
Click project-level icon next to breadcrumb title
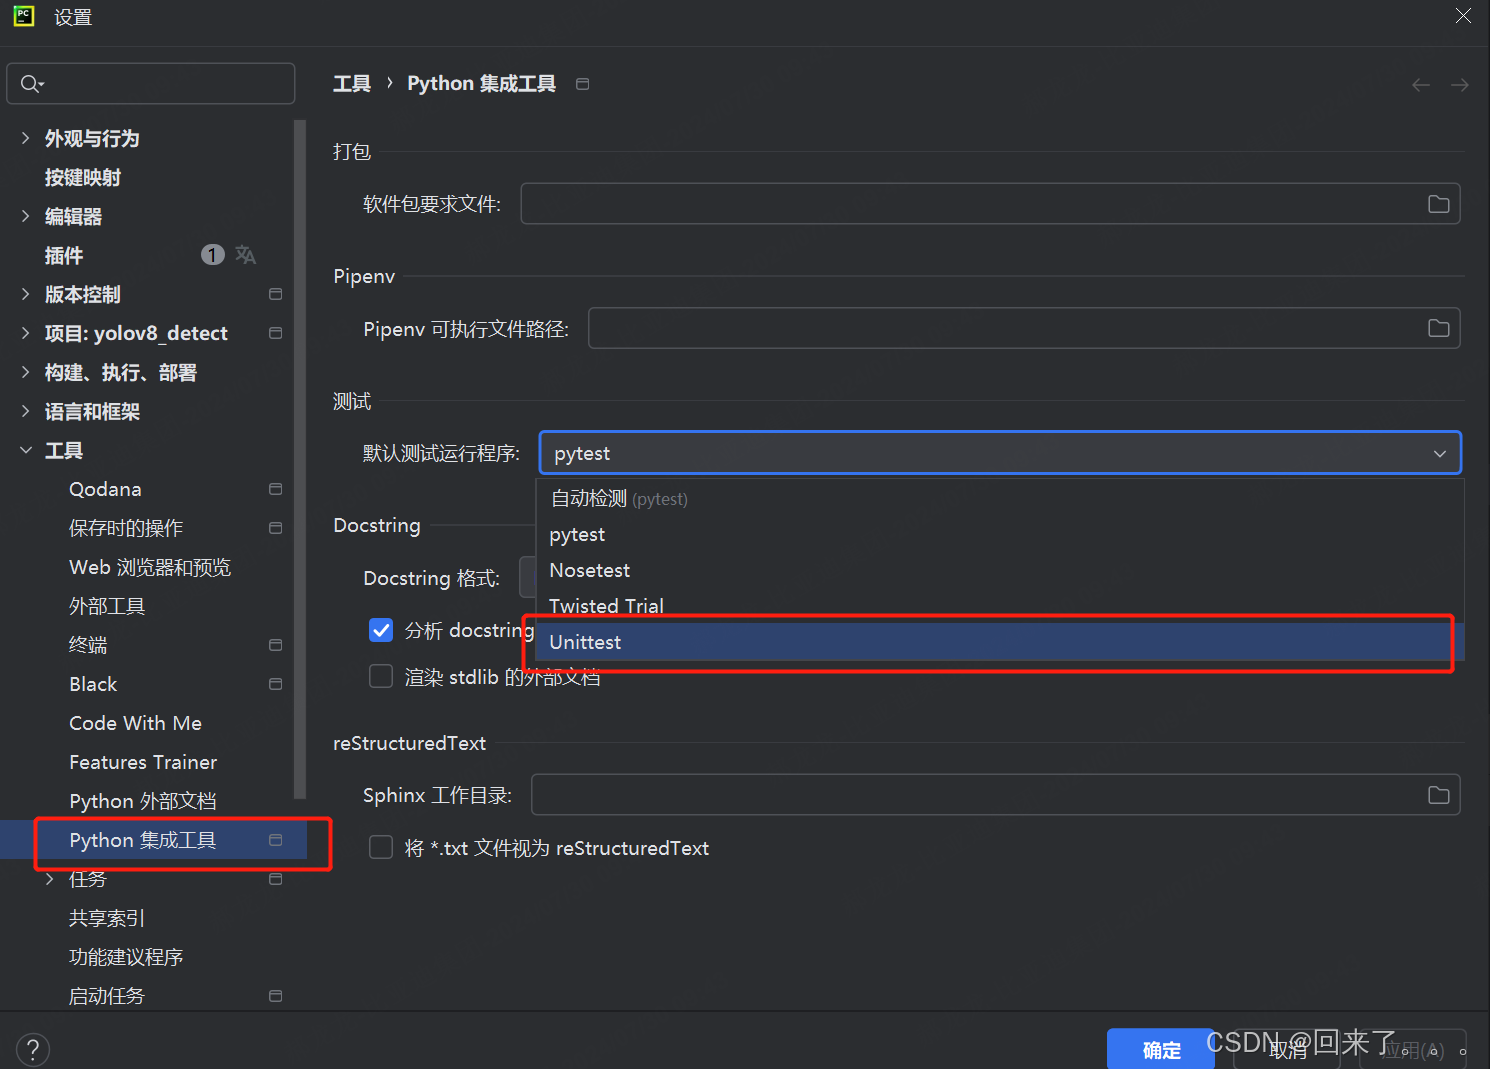point(583,84)
